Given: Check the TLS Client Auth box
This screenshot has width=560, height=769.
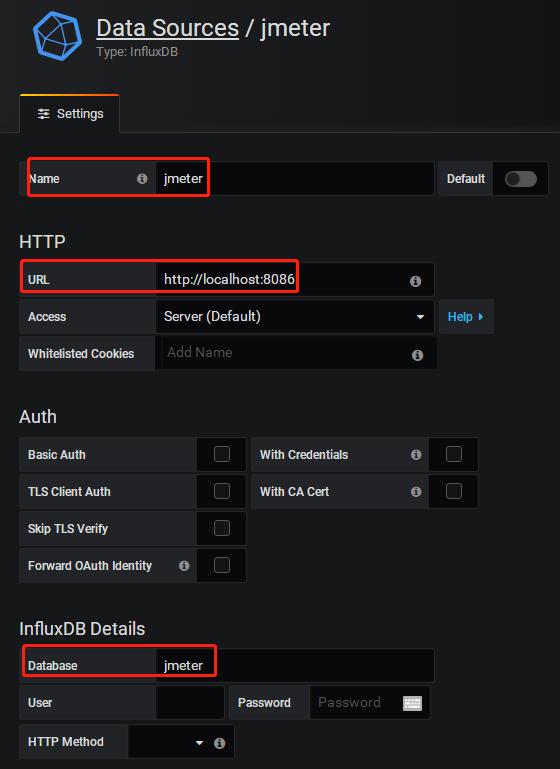Looking at the screenshot, I should [x=222, y=491].
